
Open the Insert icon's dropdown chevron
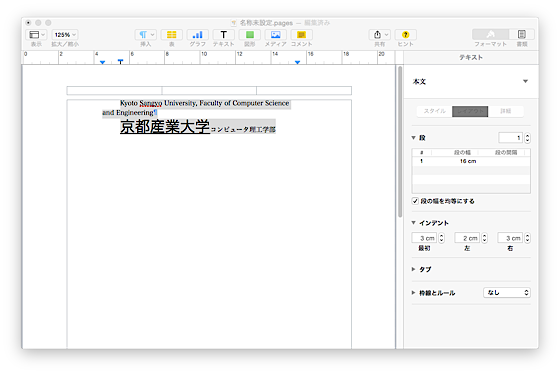tap(152, 35)
